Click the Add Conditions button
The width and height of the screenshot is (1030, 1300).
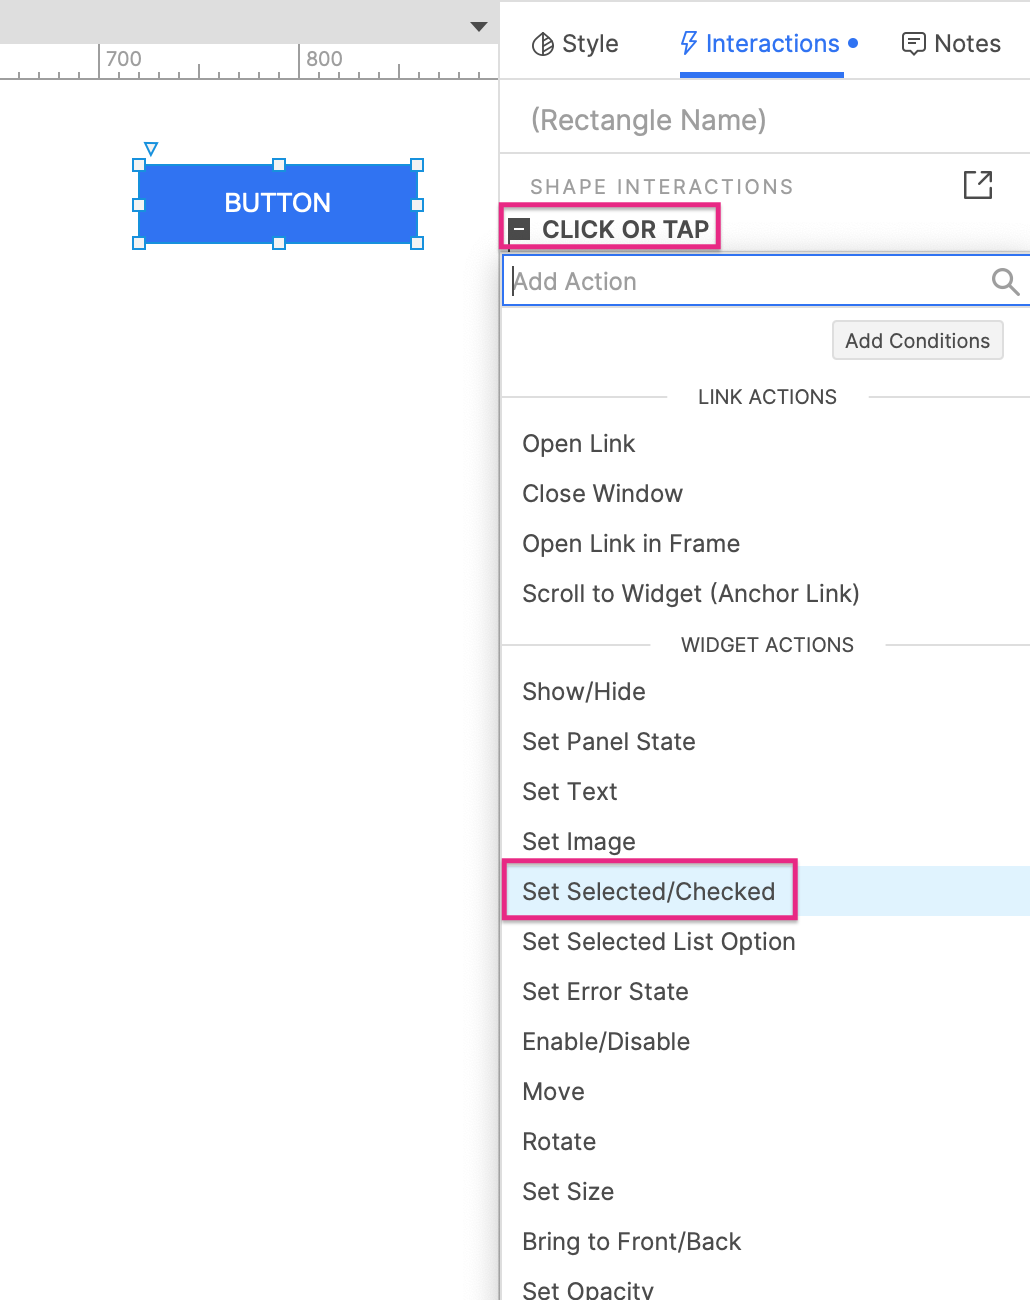pos(917,340)
